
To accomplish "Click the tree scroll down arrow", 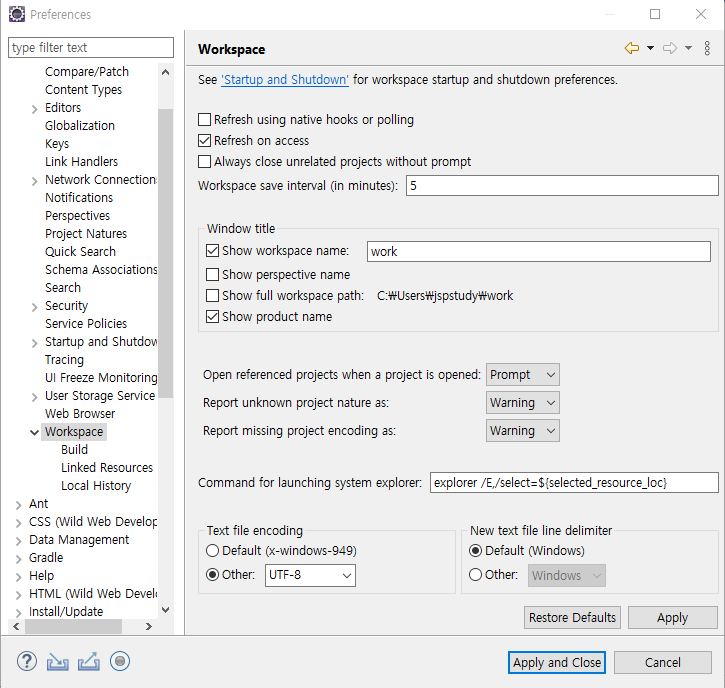I will [x=165, y=610].
